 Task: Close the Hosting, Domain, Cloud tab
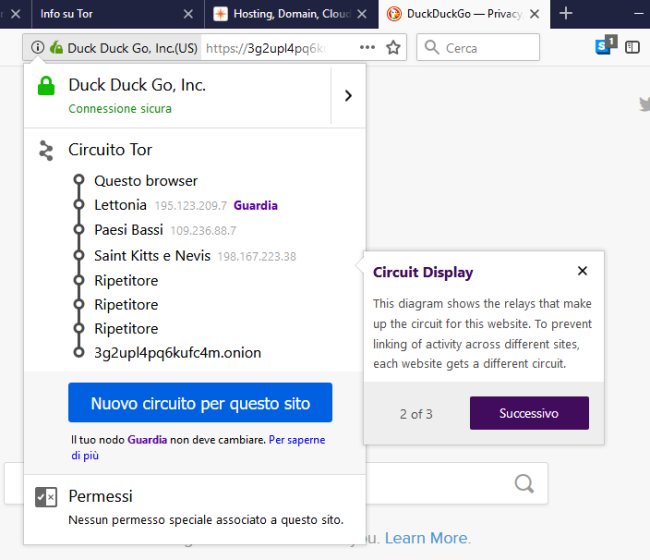(x=362, y=14)
